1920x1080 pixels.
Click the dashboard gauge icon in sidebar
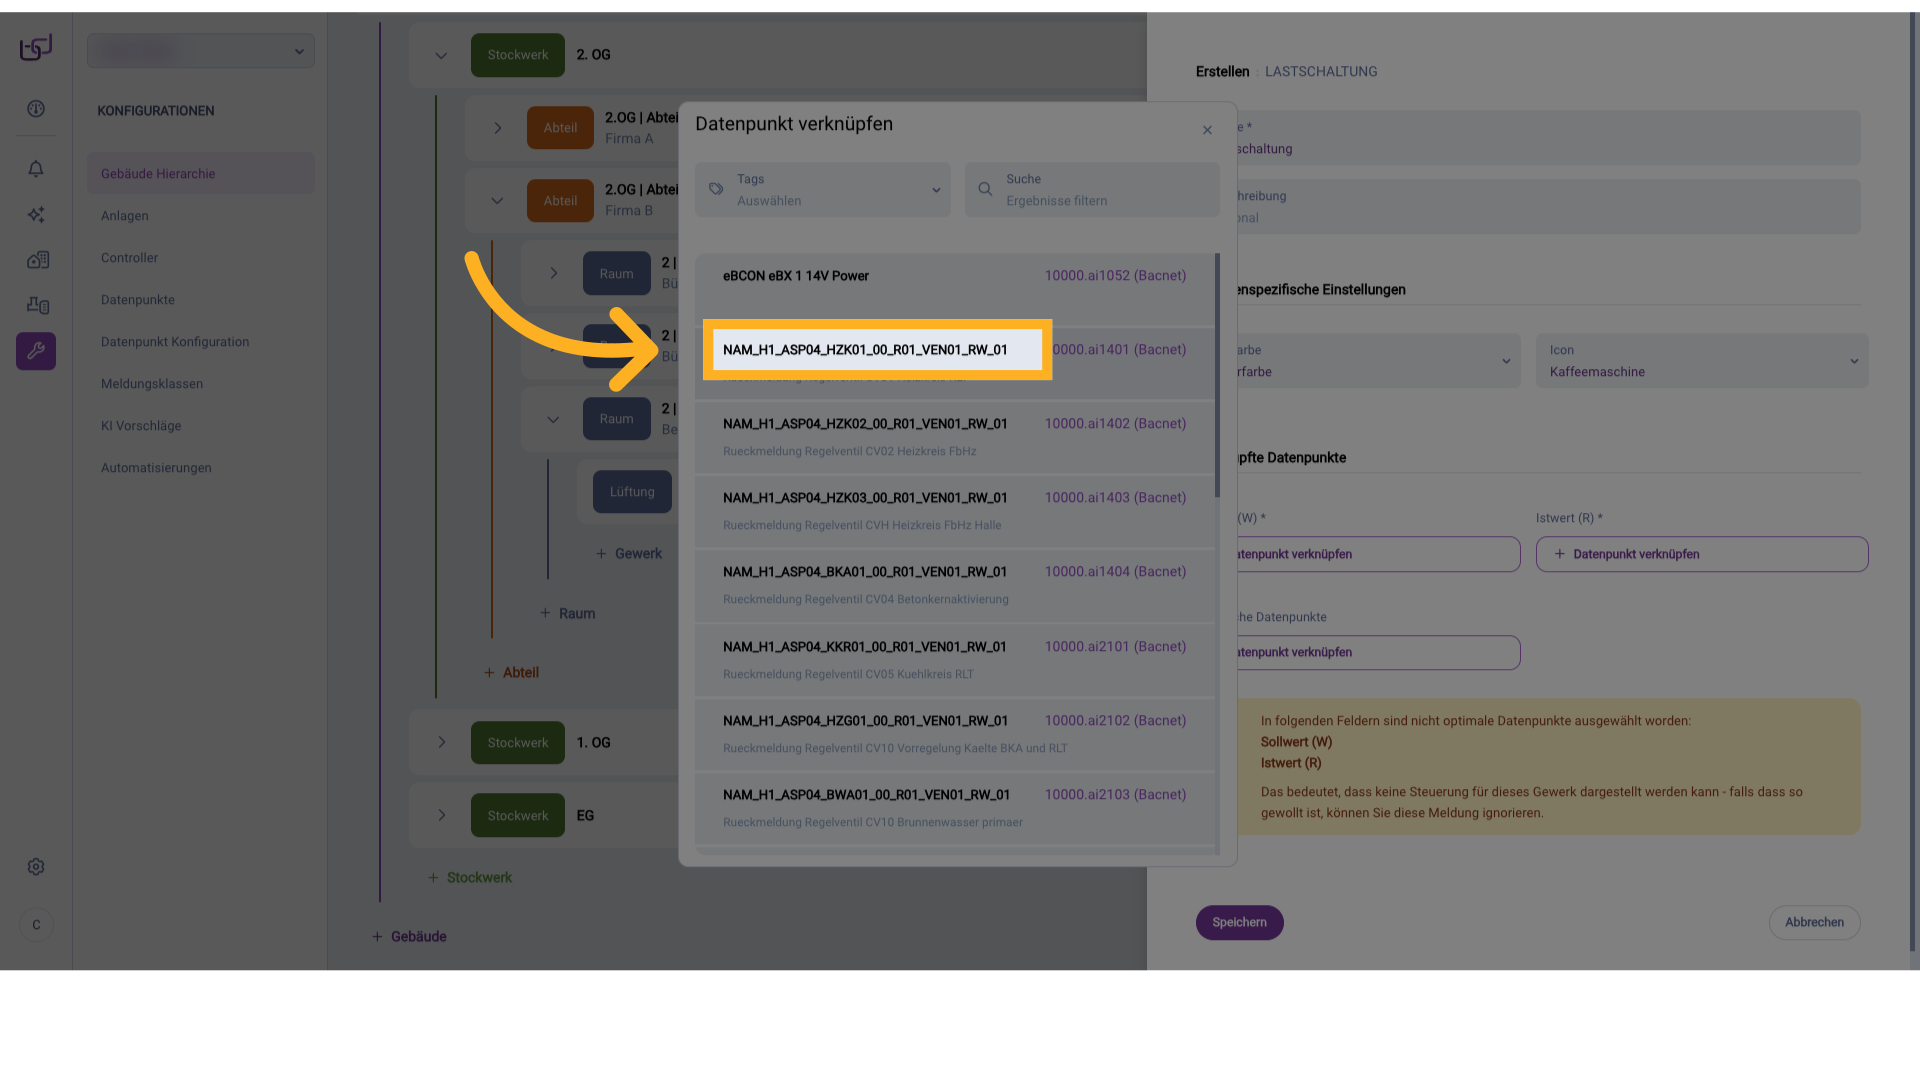[x=36, y=109]
